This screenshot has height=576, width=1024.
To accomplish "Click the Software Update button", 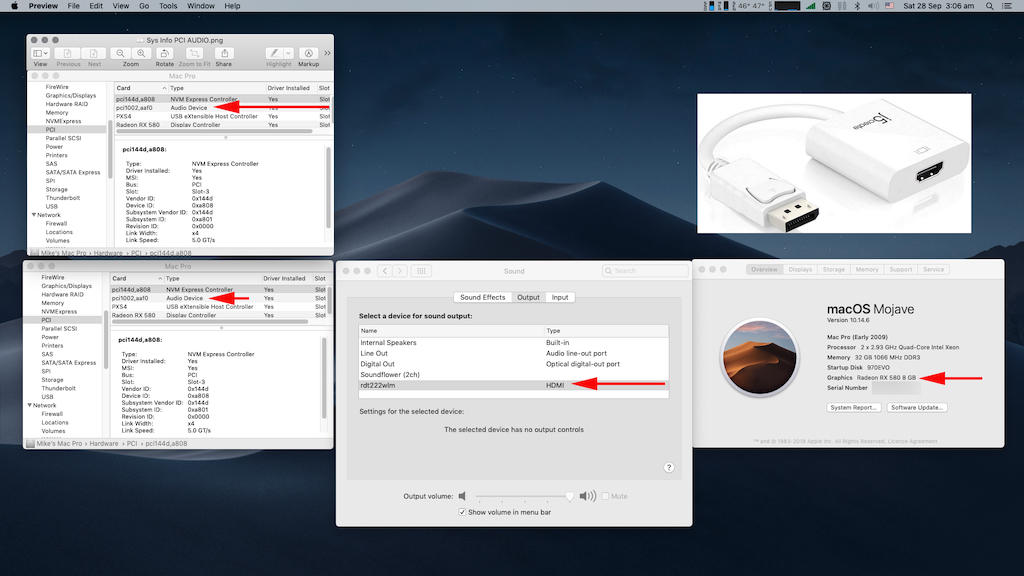I will coord(917,408).
